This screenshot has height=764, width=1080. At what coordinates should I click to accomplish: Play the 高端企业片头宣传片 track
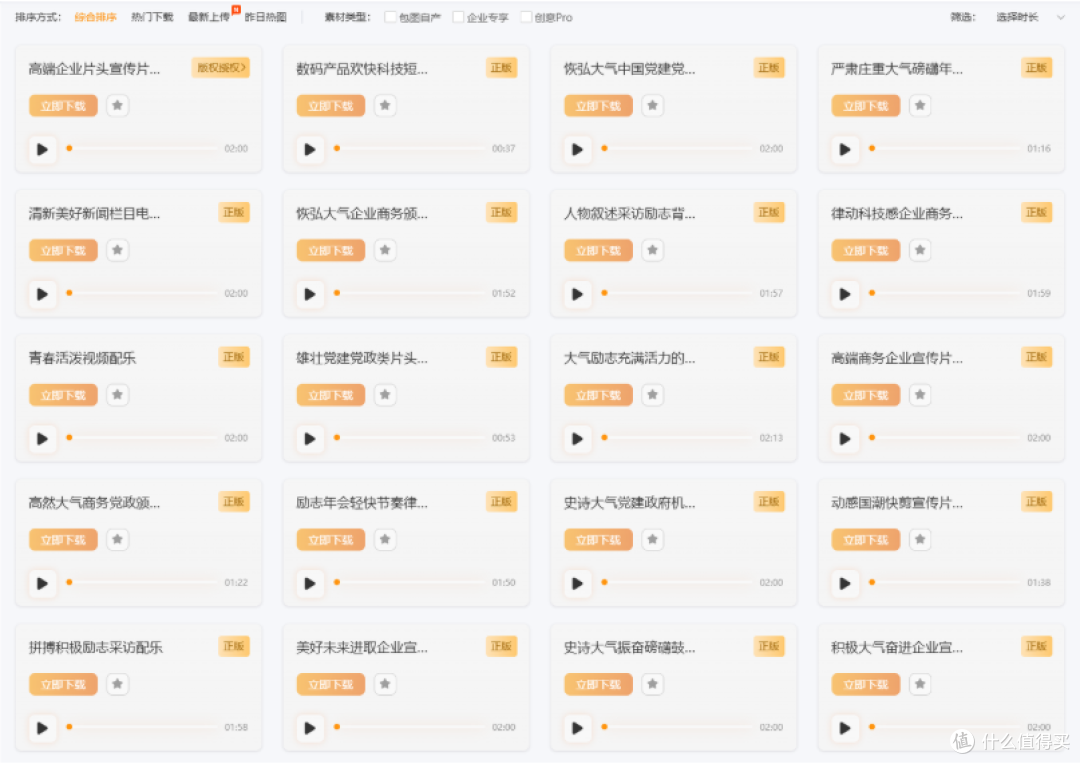click(x=42, y=149)
